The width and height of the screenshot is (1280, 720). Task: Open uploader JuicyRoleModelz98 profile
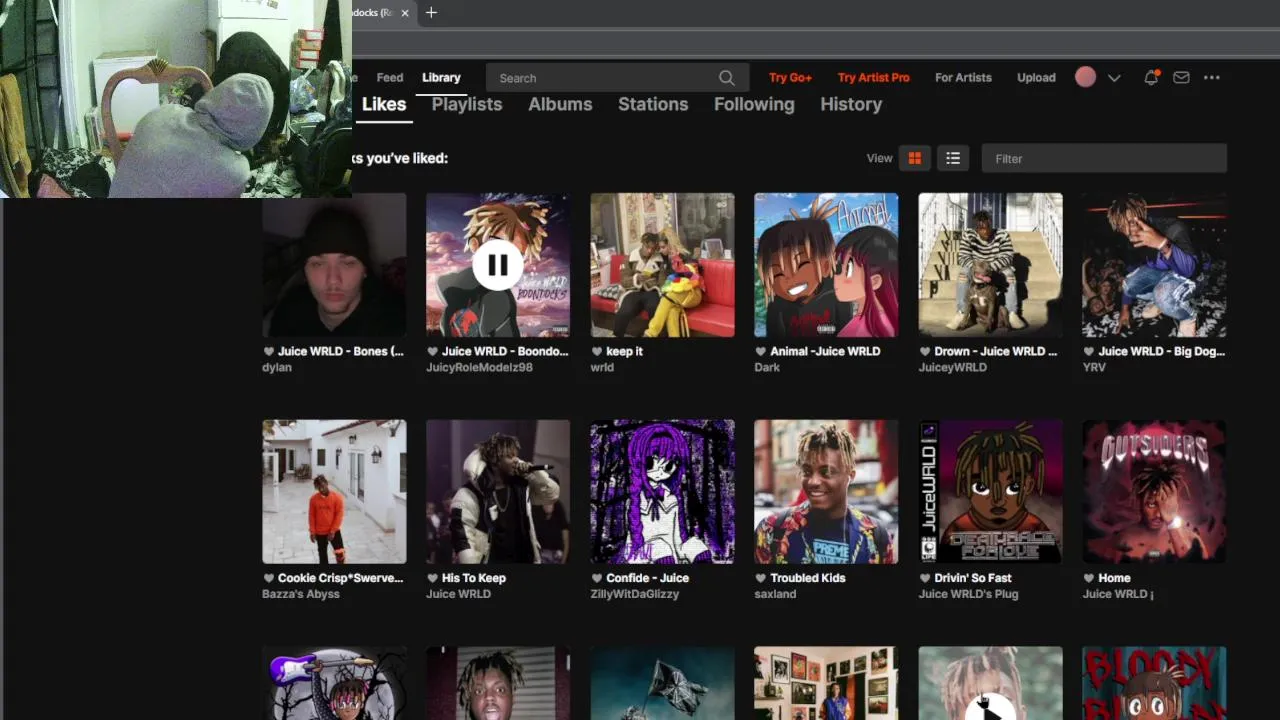coord(479,367)
